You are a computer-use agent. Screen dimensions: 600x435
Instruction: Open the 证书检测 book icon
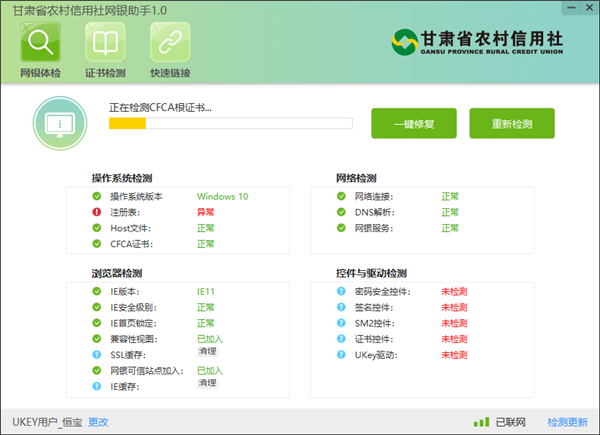105,42
